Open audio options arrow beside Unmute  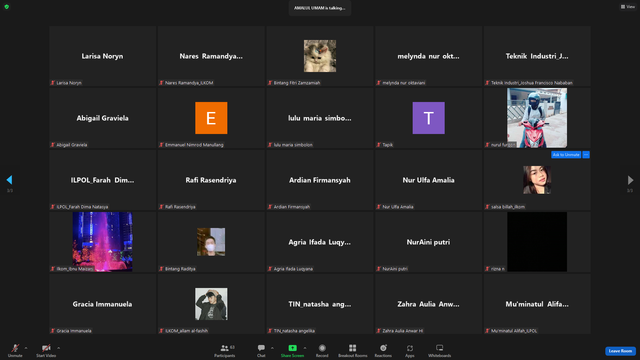[x=26, y=348]
